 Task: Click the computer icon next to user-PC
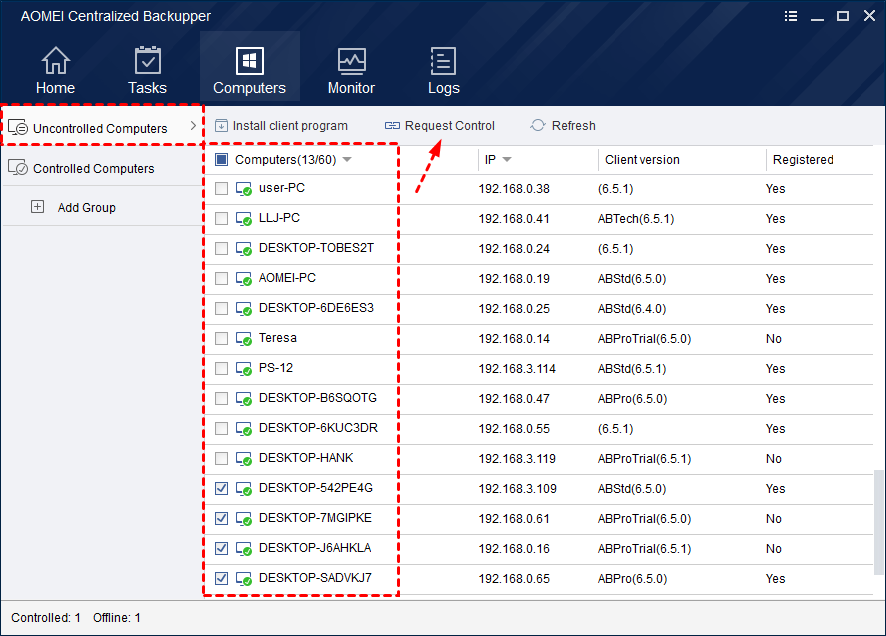[x=244, y=189]
